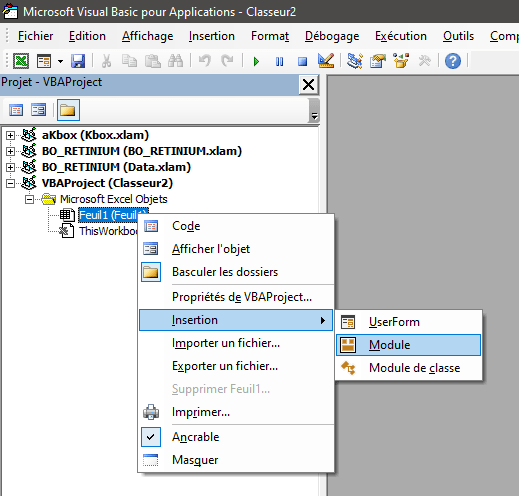Click the Cut scissors icon

[x=106, y=61]
